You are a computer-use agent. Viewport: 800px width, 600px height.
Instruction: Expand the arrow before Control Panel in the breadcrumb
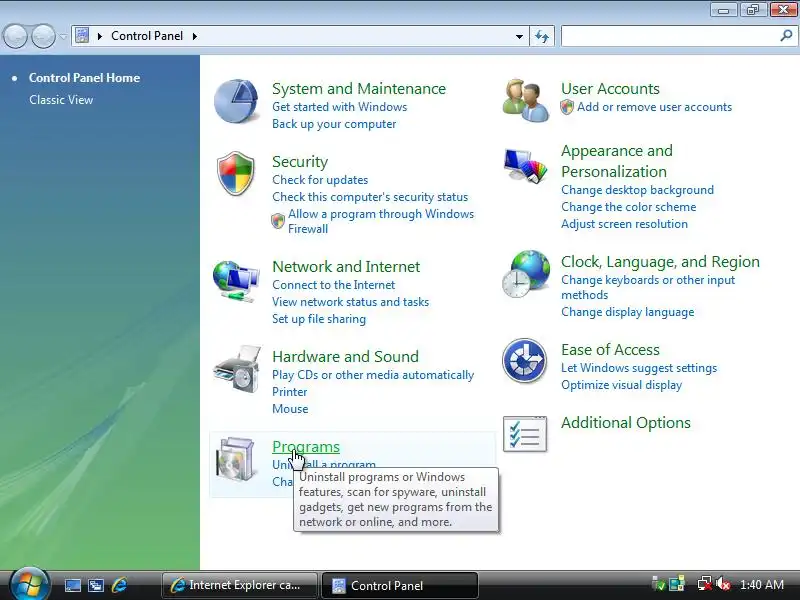point(99,36)
